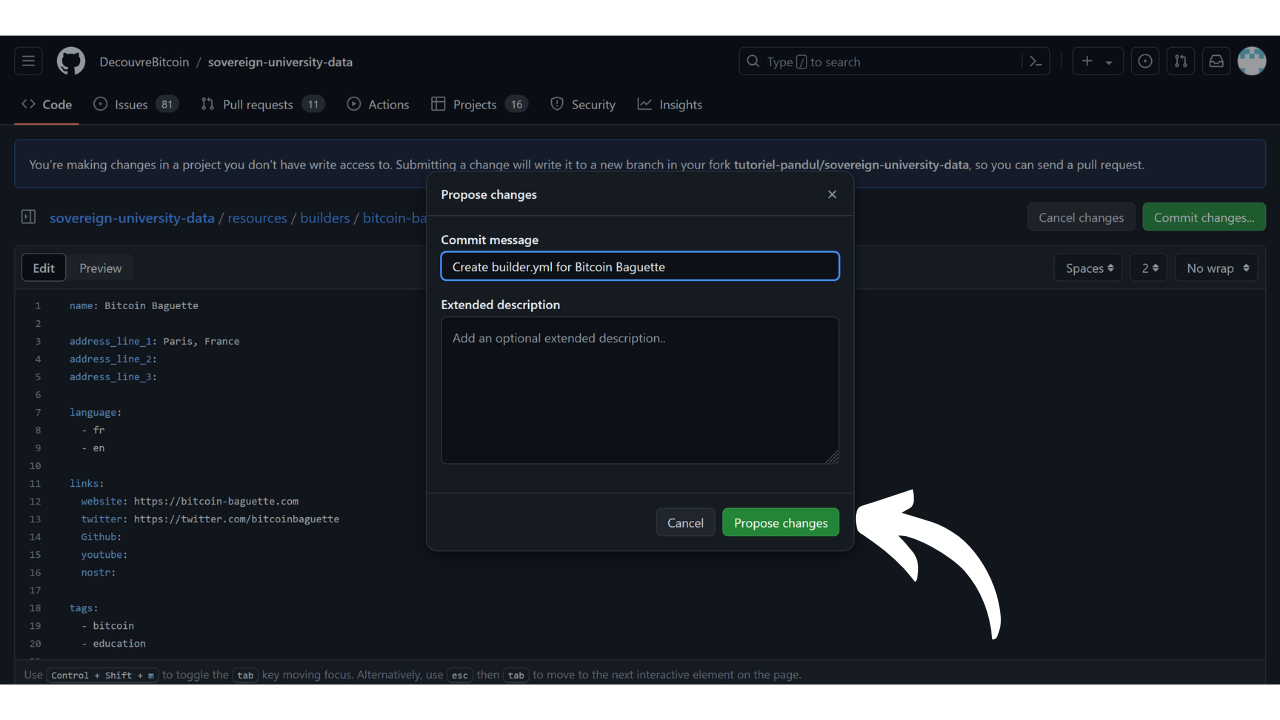This screenshot has width=1280, height=720.
Task: Open the notifications inbox icon
Action: (1216, 61)
